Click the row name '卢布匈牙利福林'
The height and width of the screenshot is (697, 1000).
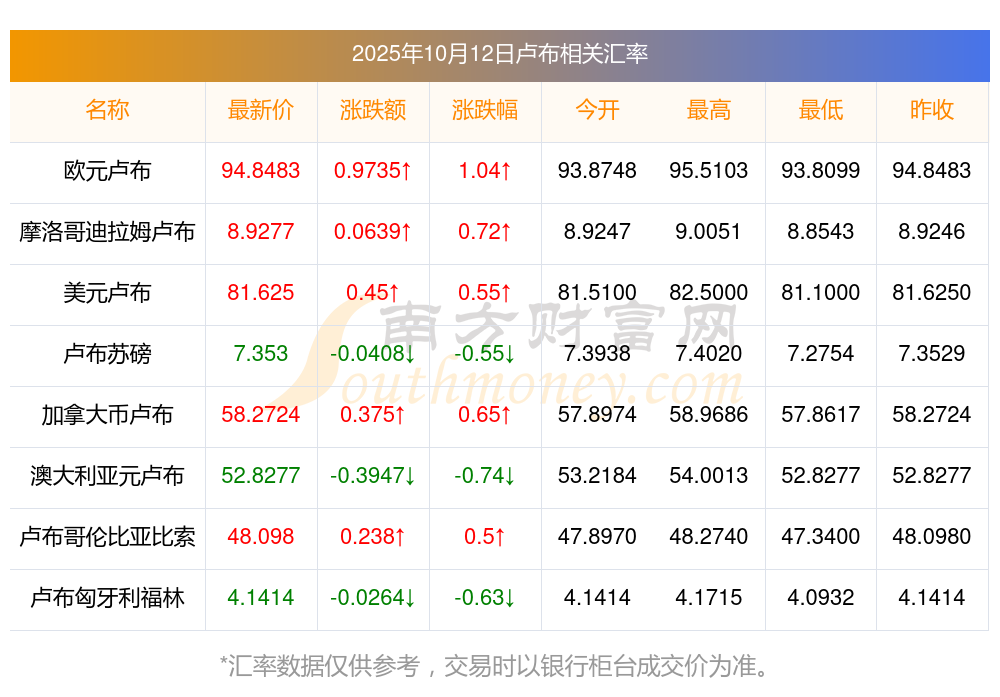pyautogui.click(x=107, y=598)
